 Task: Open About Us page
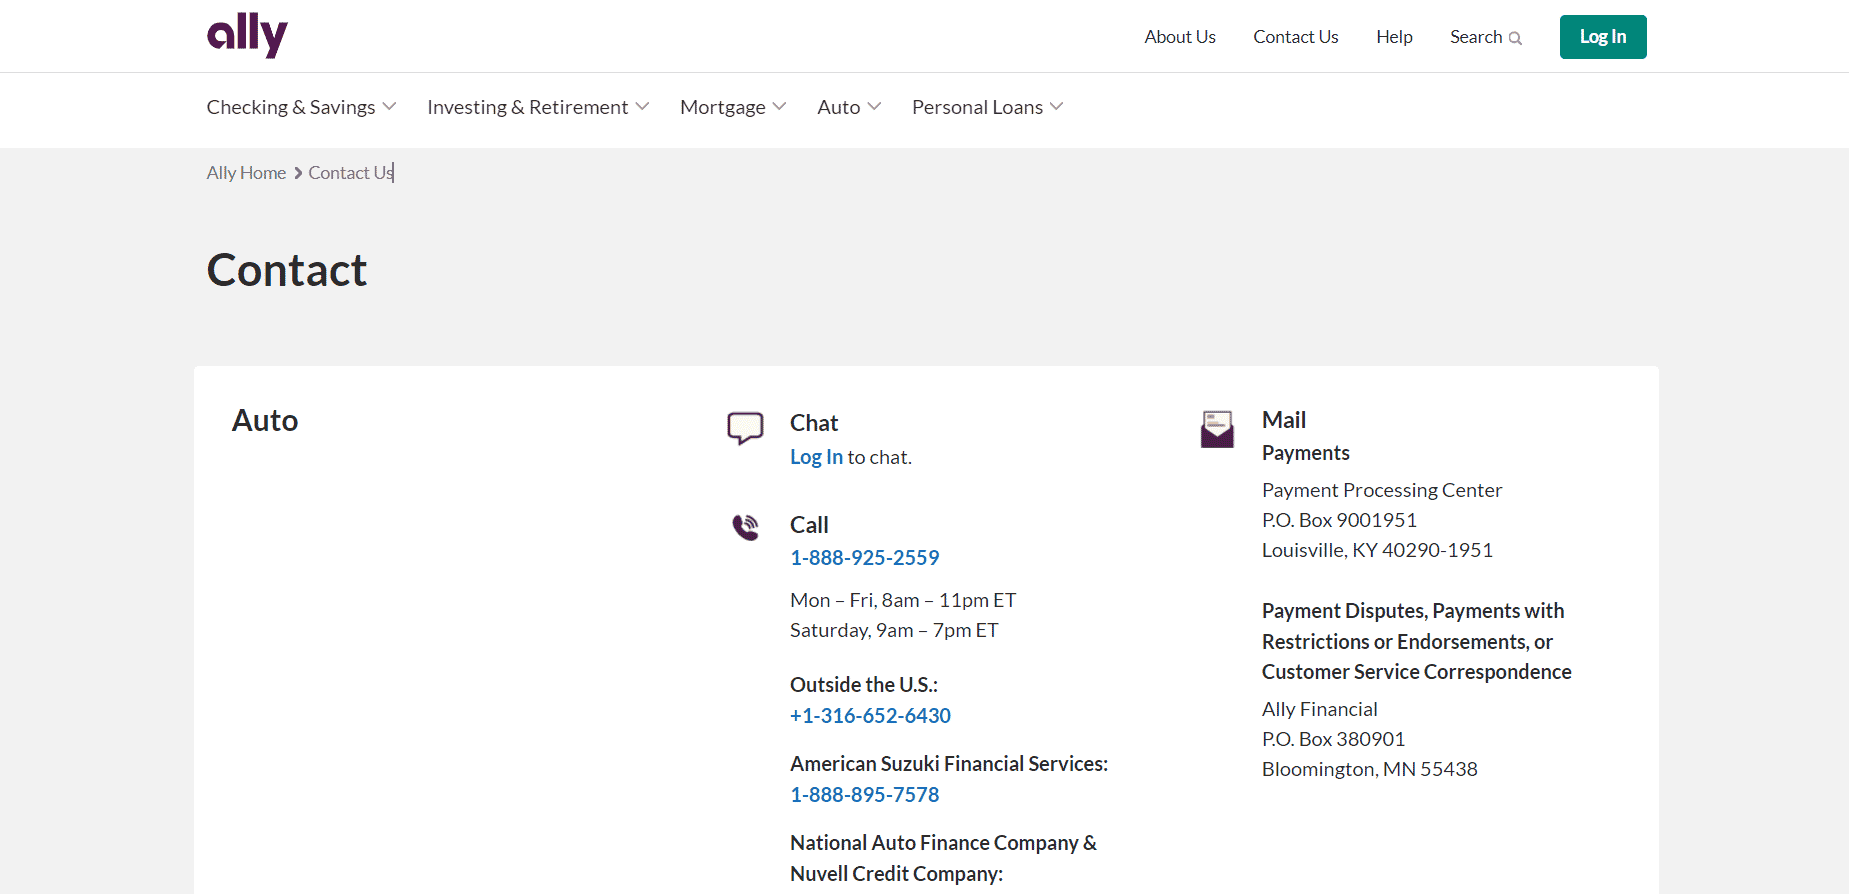click(1180, 37)
